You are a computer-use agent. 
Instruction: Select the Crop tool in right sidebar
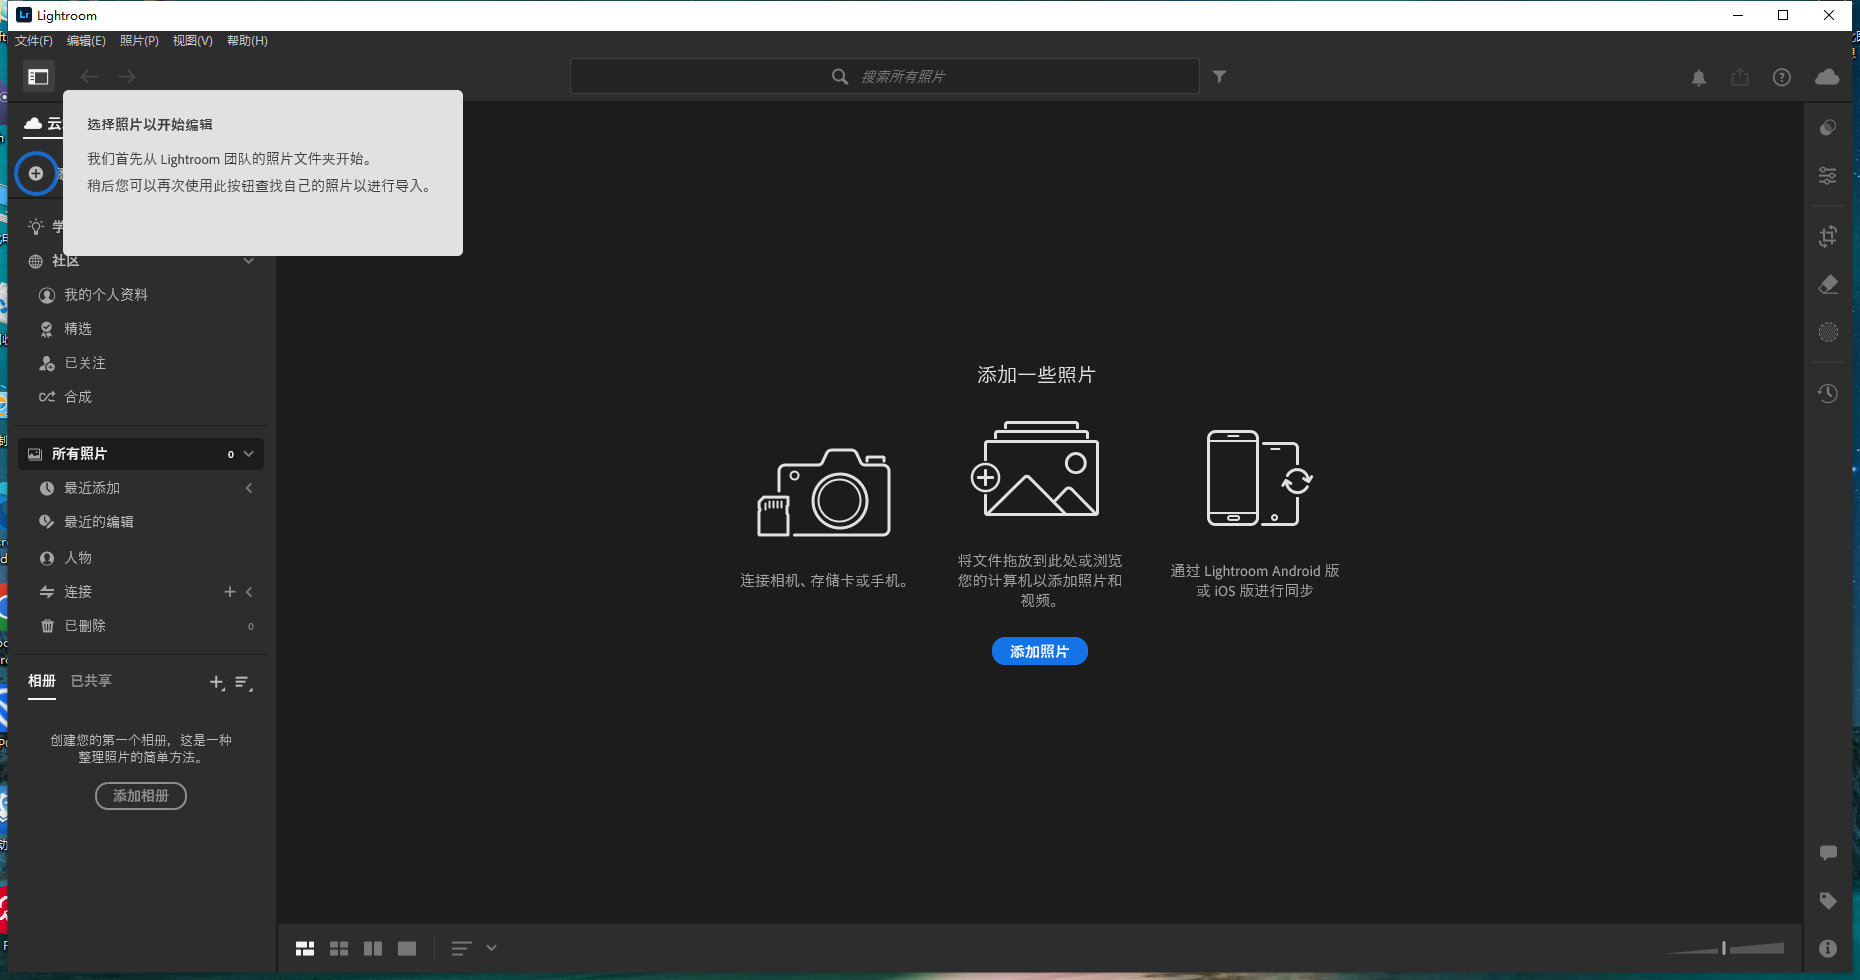[1828, 236]
